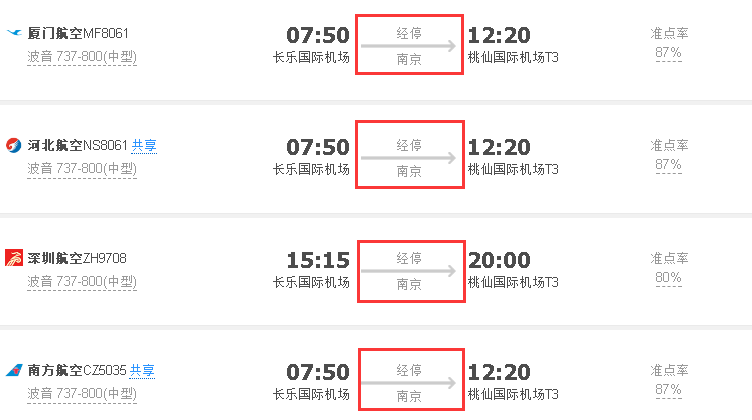752x420 pixels.
Task: Open 波音 737-800 aircraft info for NS8061
Action: pyautogui.click(x=82, y=169)
